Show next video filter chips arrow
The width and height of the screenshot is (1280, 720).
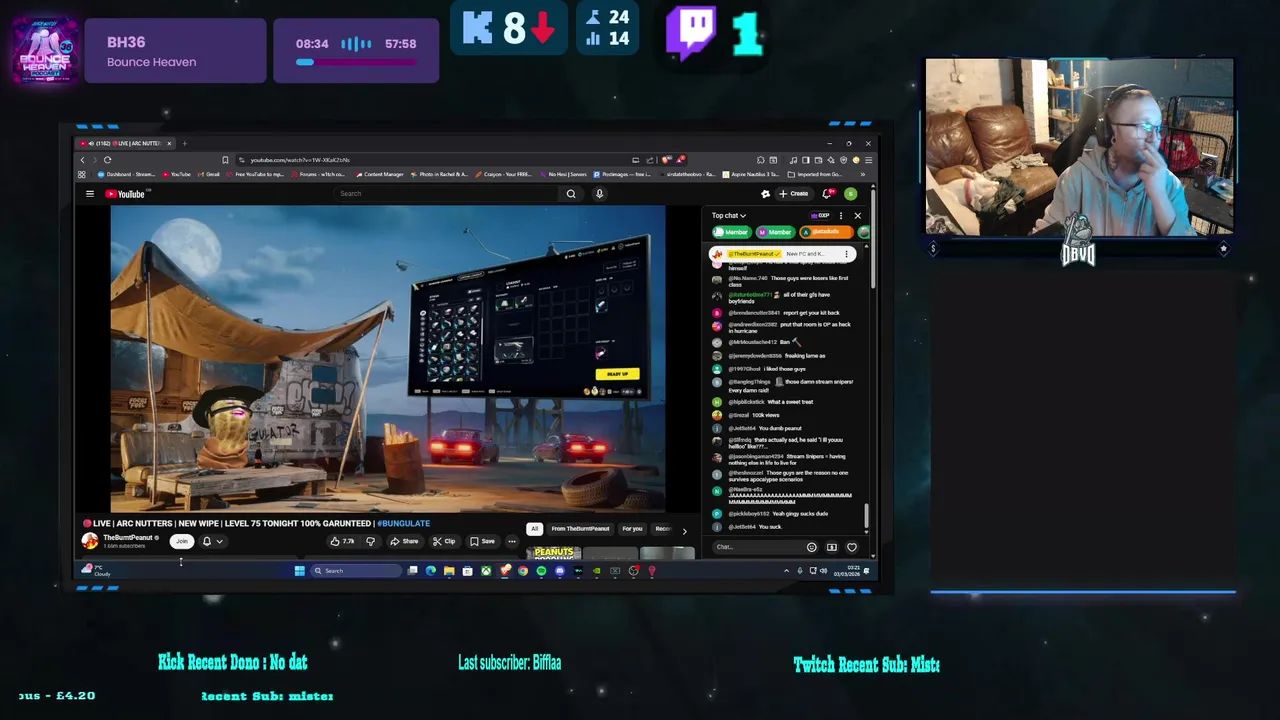coord(684,531)
